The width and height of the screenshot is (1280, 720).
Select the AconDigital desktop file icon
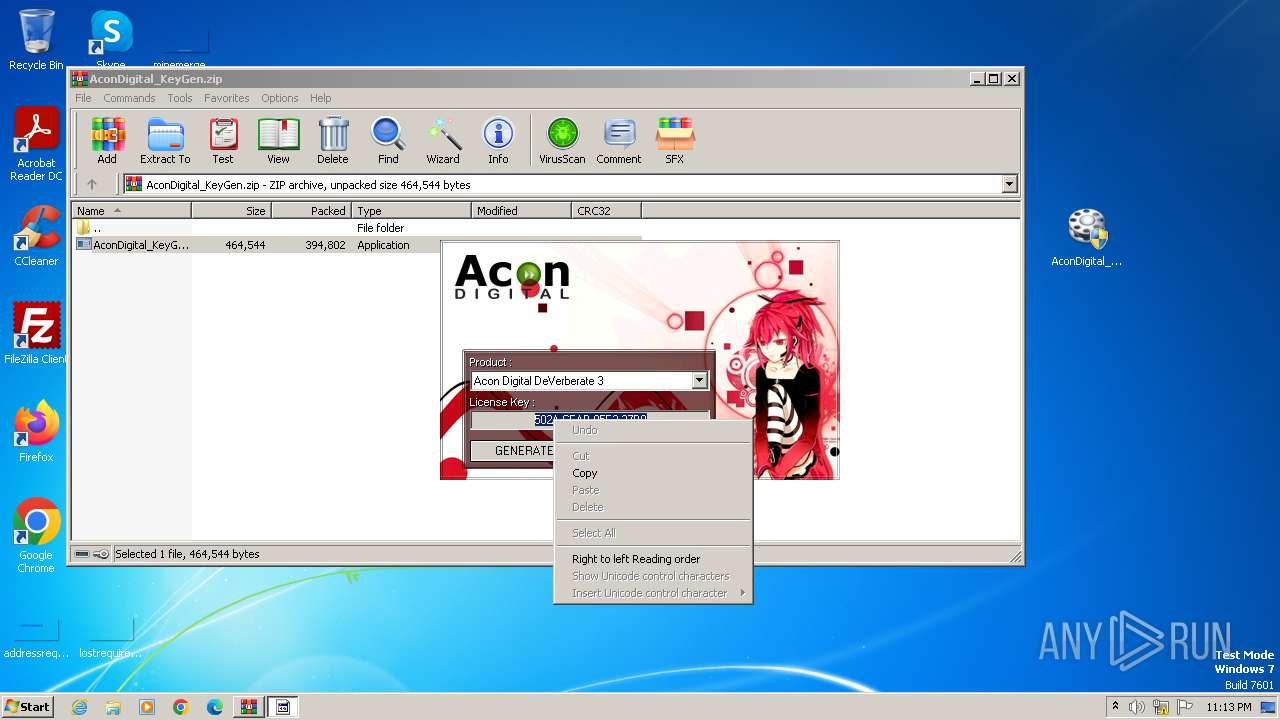click(x=1087, y=238)
